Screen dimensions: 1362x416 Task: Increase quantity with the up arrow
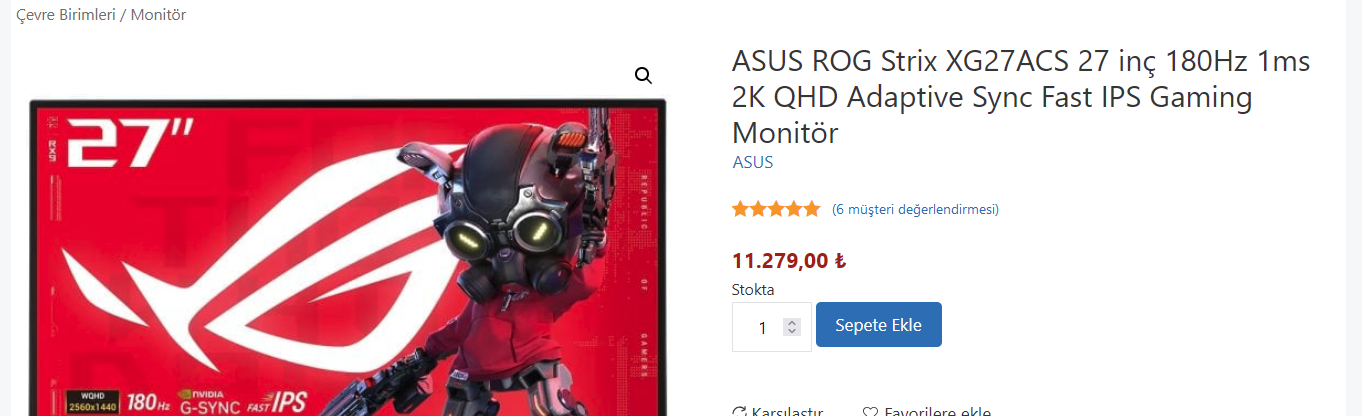click(792, 322)
